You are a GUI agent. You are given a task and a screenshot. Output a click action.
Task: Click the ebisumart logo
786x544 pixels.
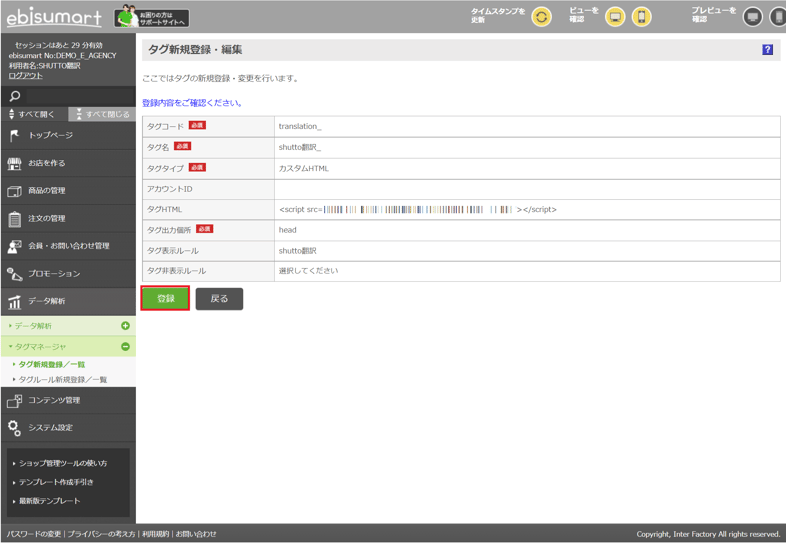click(x=54, y=18)
